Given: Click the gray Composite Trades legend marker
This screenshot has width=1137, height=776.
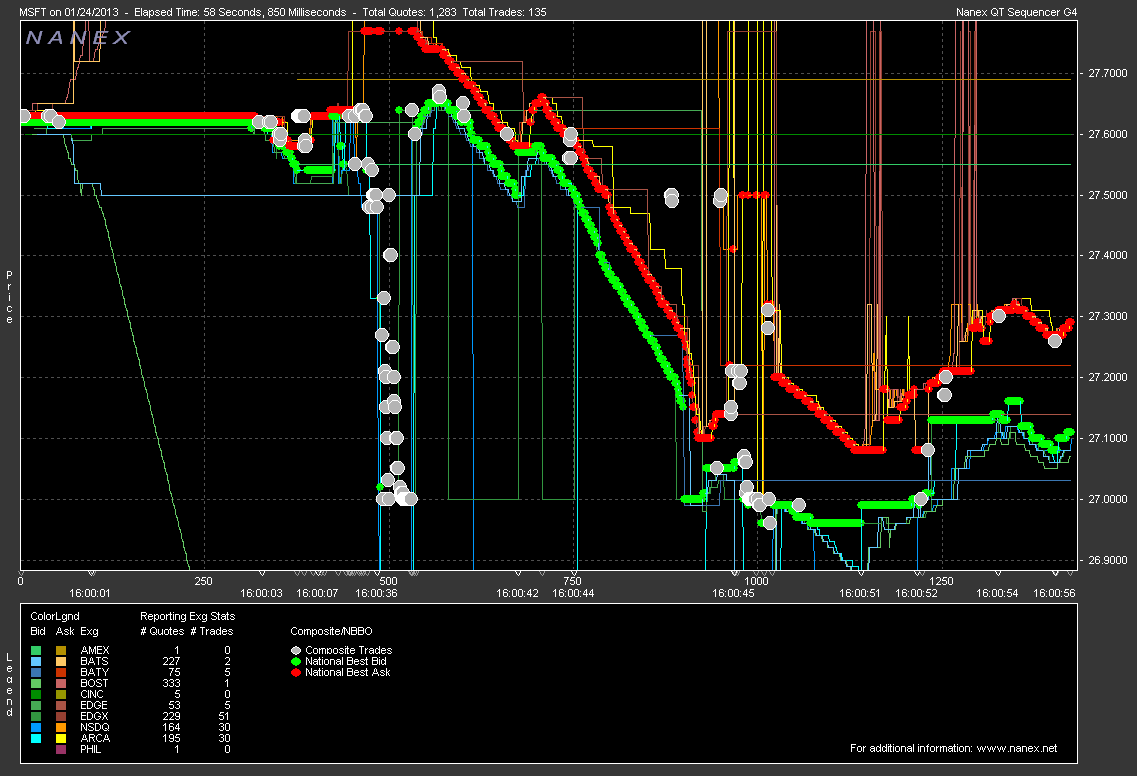Looking at the screenshot, I should click(296, 651).
